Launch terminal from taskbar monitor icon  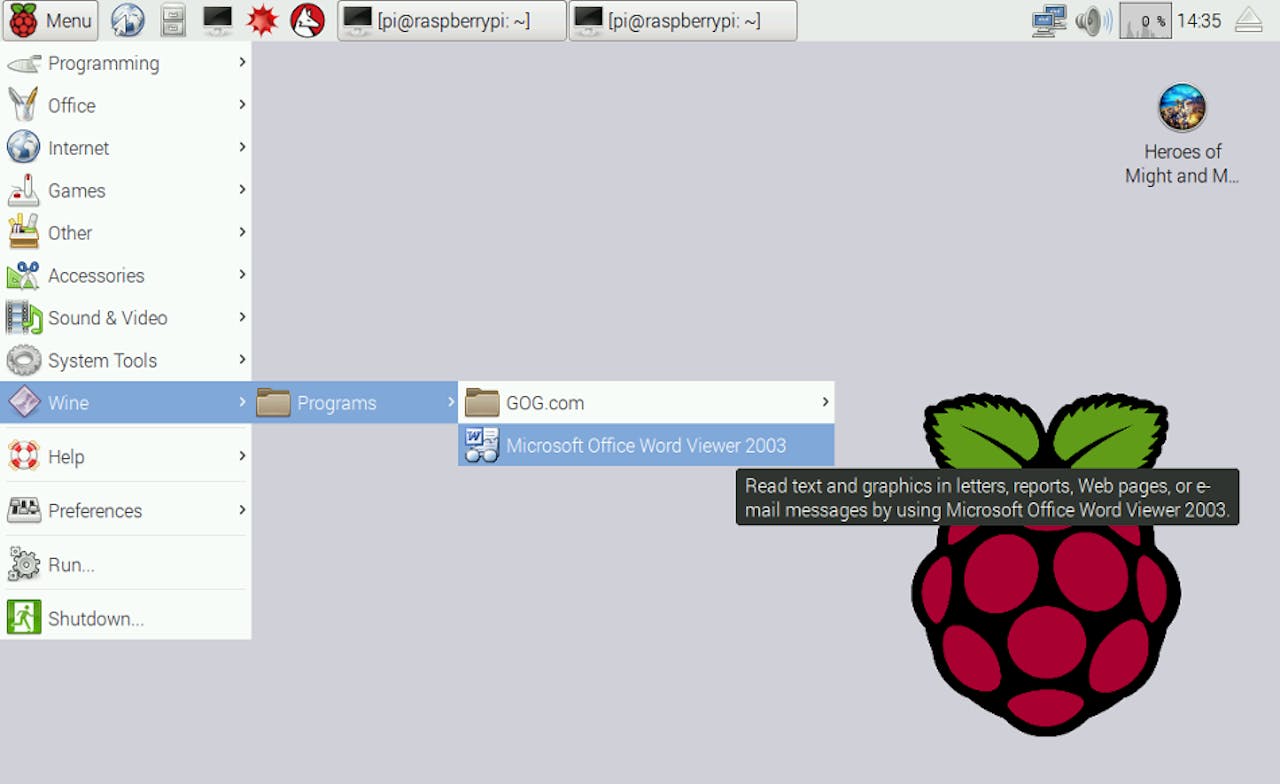[217, 20]
